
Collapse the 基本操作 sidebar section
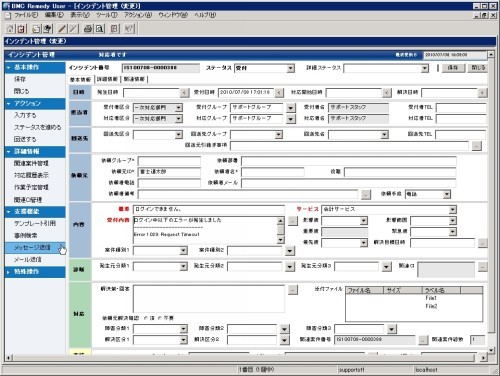(35, 67)
